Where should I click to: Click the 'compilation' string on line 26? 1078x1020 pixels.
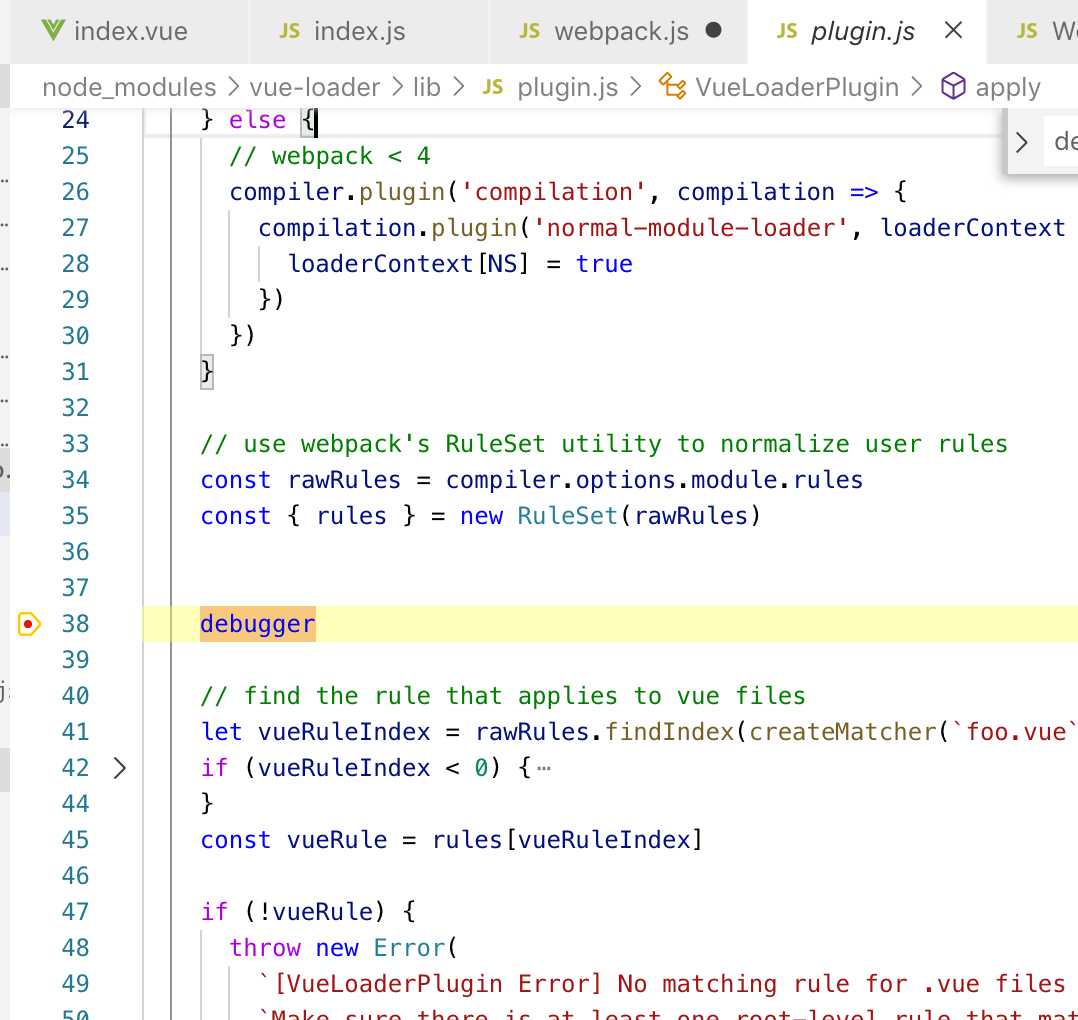pos(553,192)
